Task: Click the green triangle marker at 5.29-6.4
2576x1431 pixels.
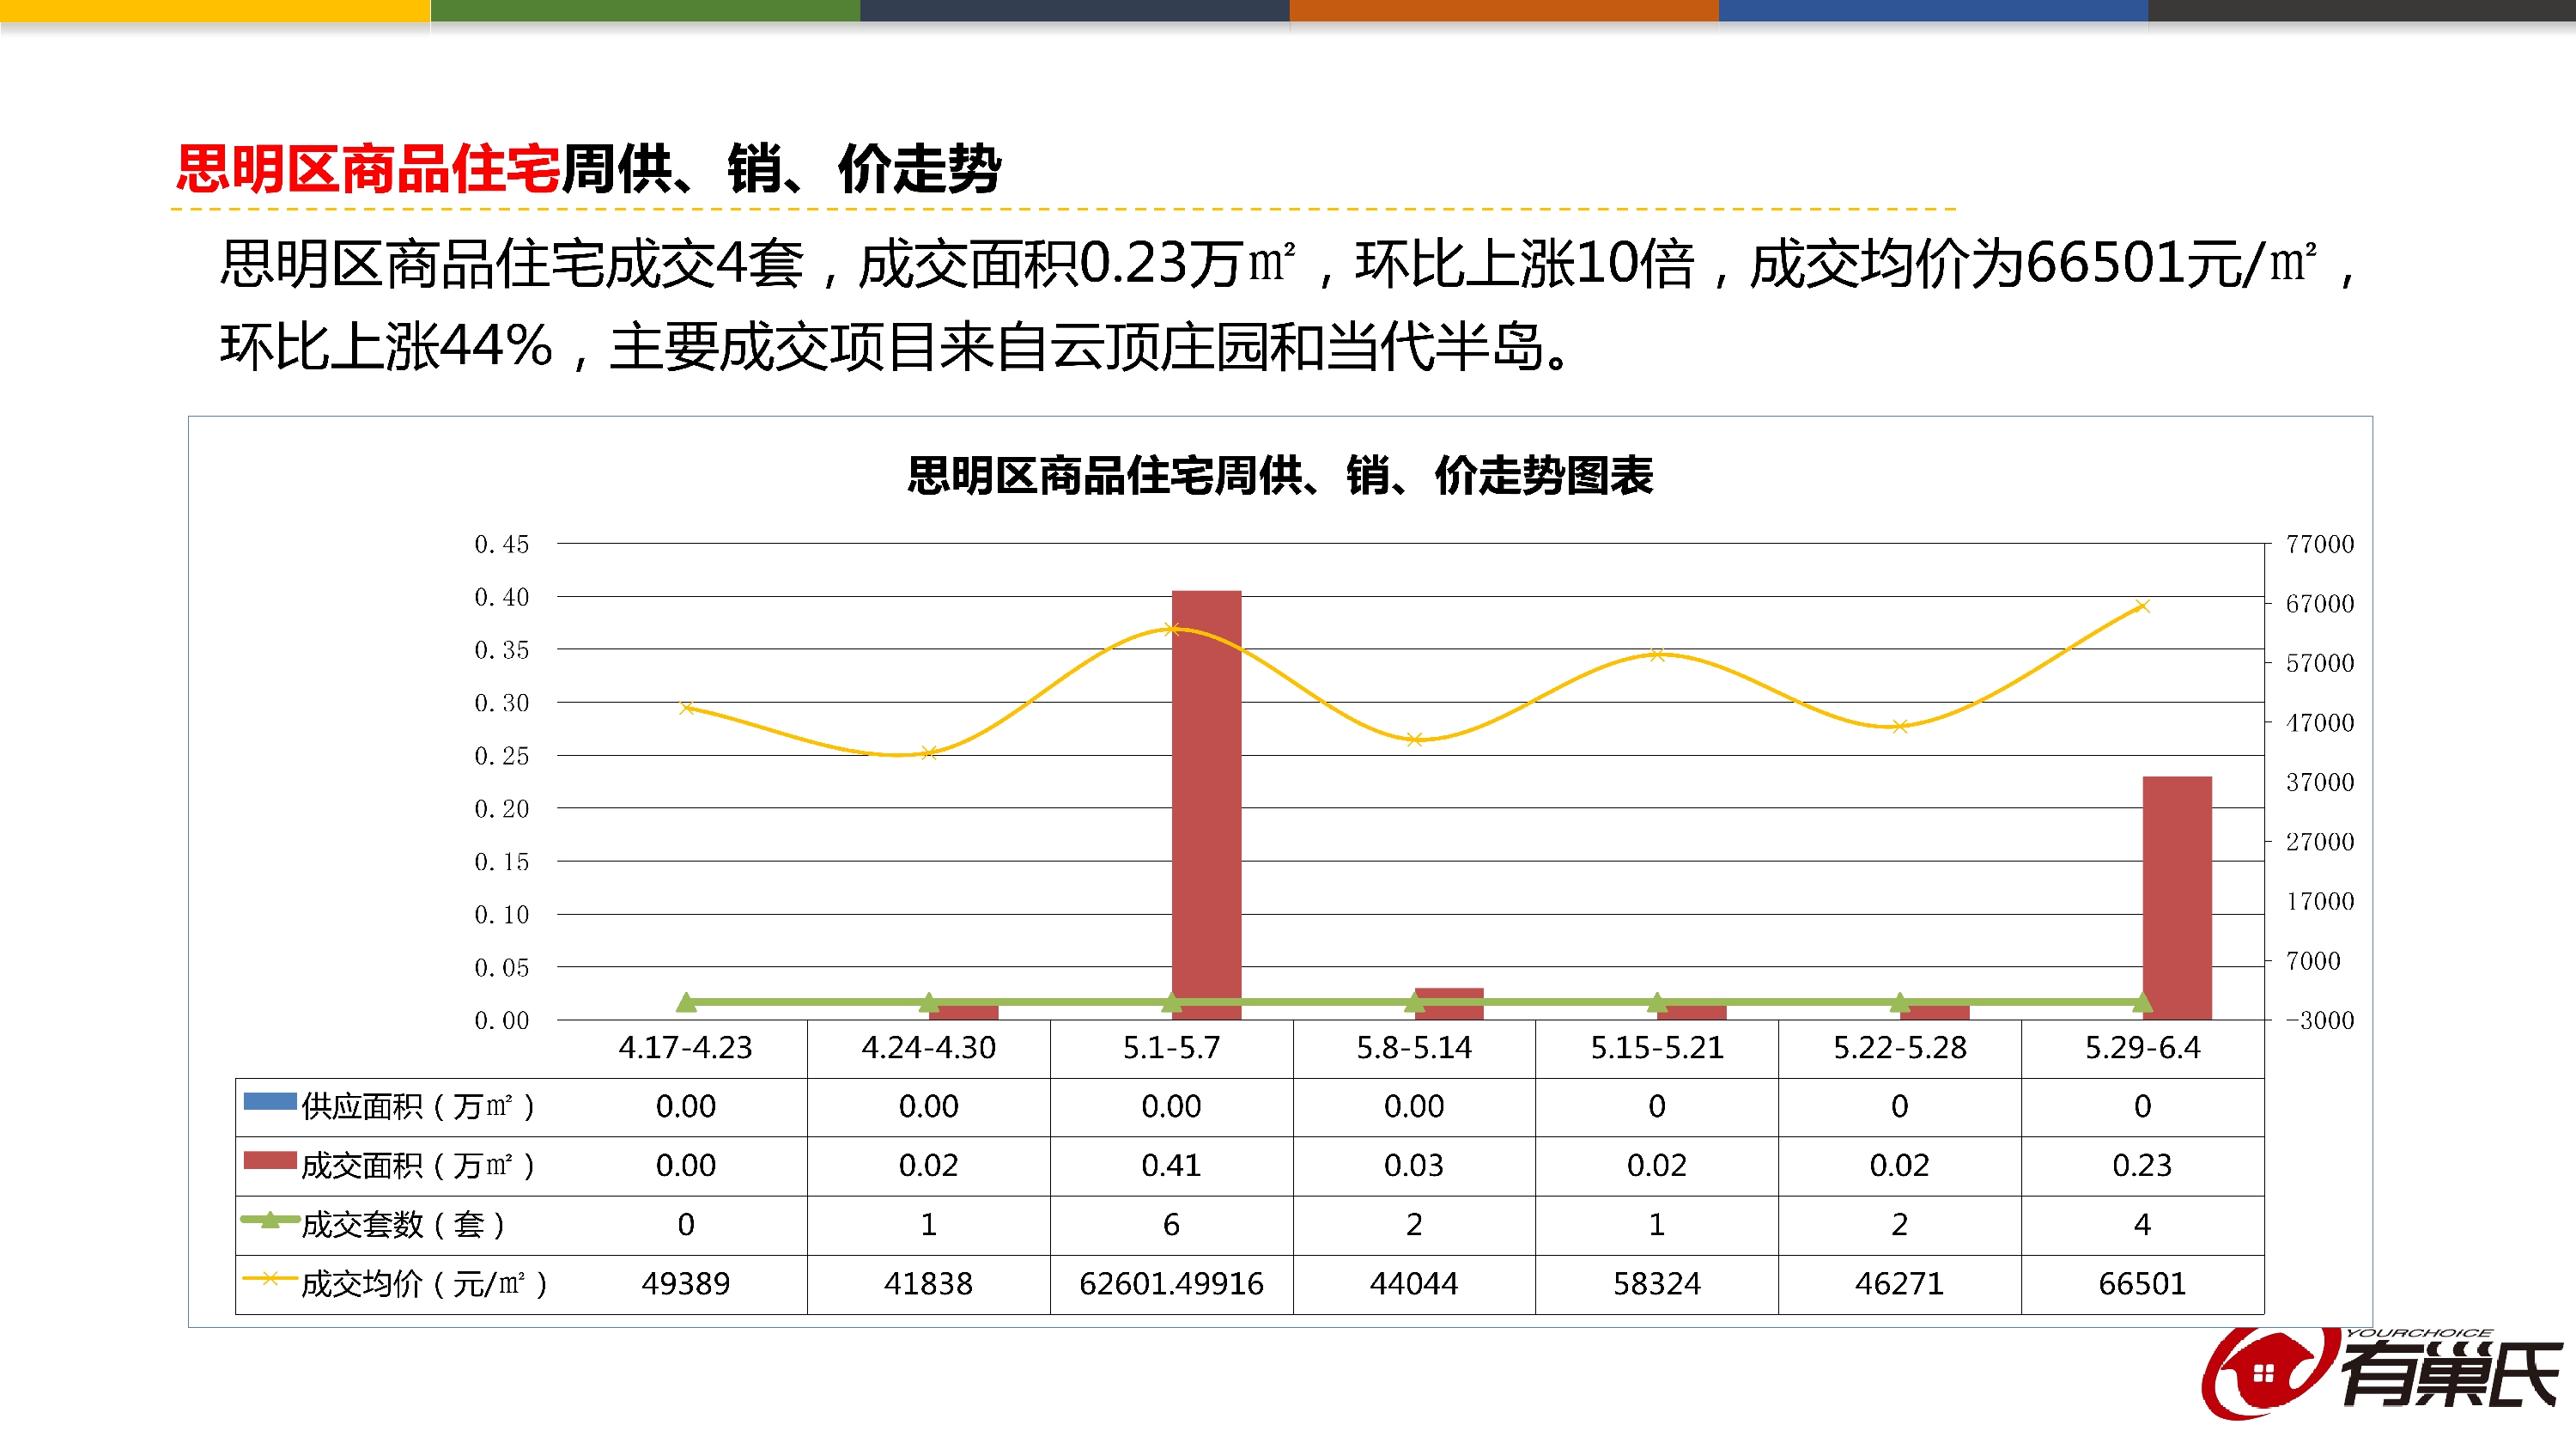Action: pos(2142,1001)
